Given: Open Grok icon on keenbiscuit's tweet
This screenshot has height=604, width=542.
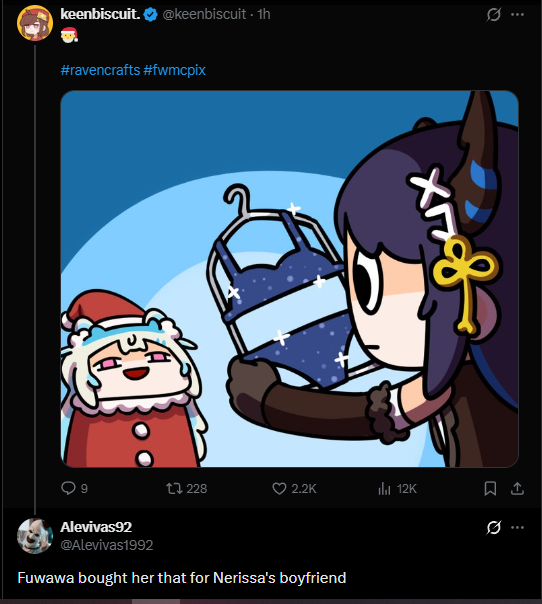Looking at the screenshot, I should click(493, 15).
